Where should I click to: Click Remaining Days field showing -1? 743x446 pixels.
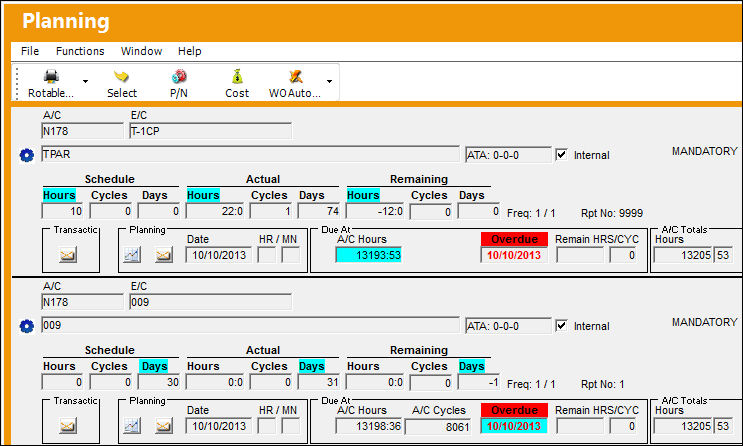click(x=479, y=382)
